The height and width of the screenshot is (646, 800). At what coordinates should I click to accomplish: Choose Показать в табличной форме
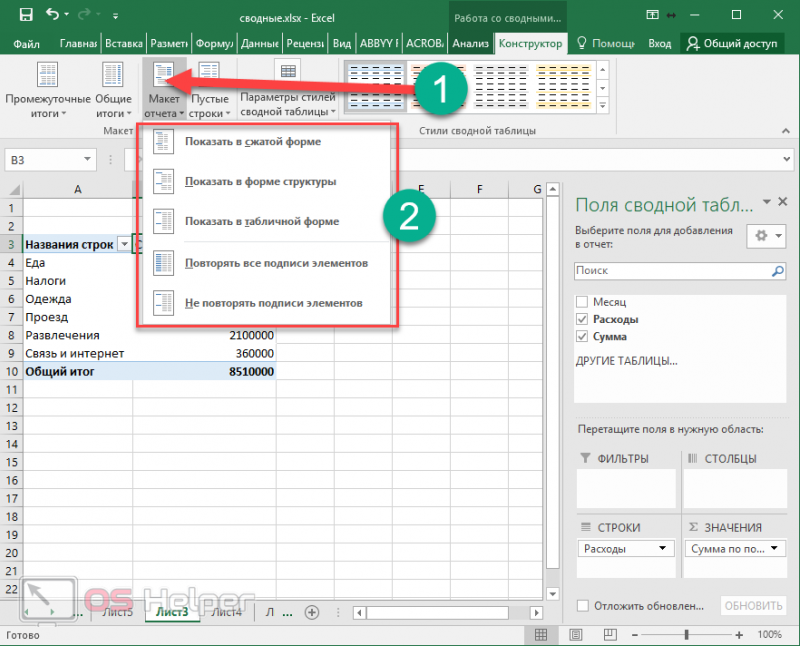(266, 221)
